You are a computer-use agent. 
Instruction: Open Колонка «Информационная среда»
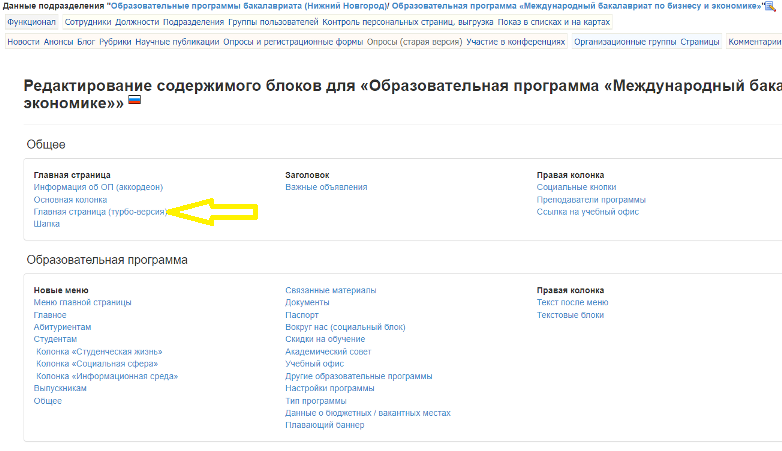point(107,377)
